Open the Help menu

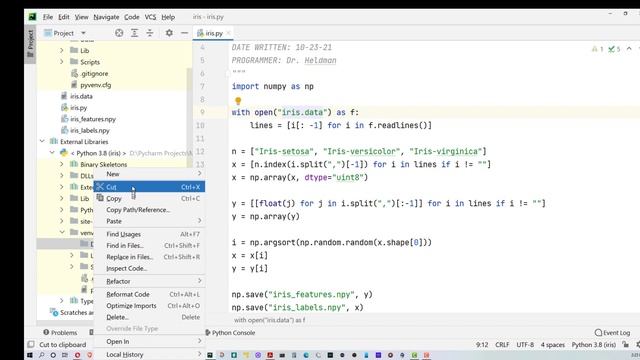[168, 17]
